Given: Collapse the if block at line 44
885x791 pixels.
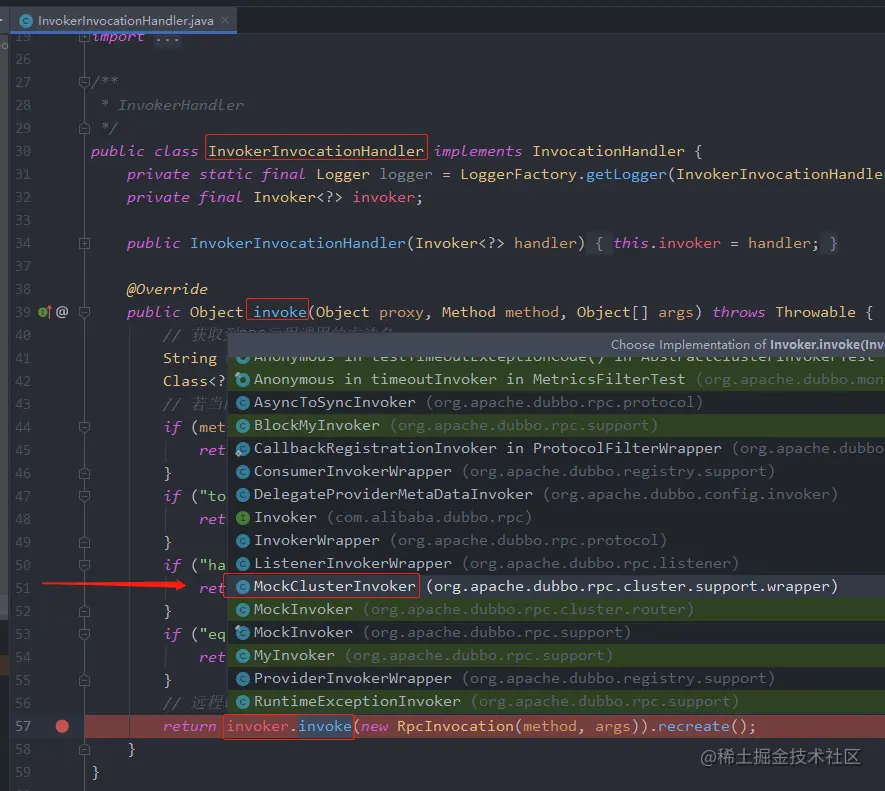Looking at the screenshot, I should pyautogui.click(x=85, y=427).
